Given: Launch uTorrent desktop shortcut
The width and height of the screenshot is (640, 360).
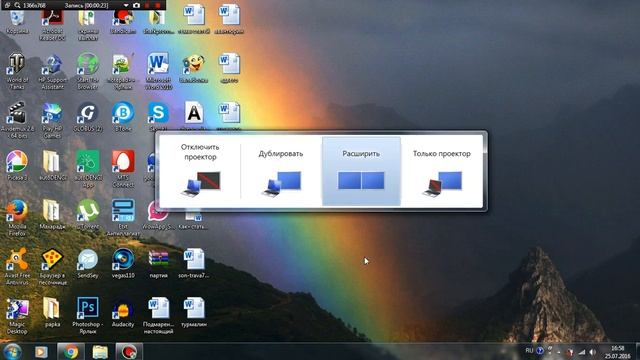Looking at the screenshot, I should 88,214.
